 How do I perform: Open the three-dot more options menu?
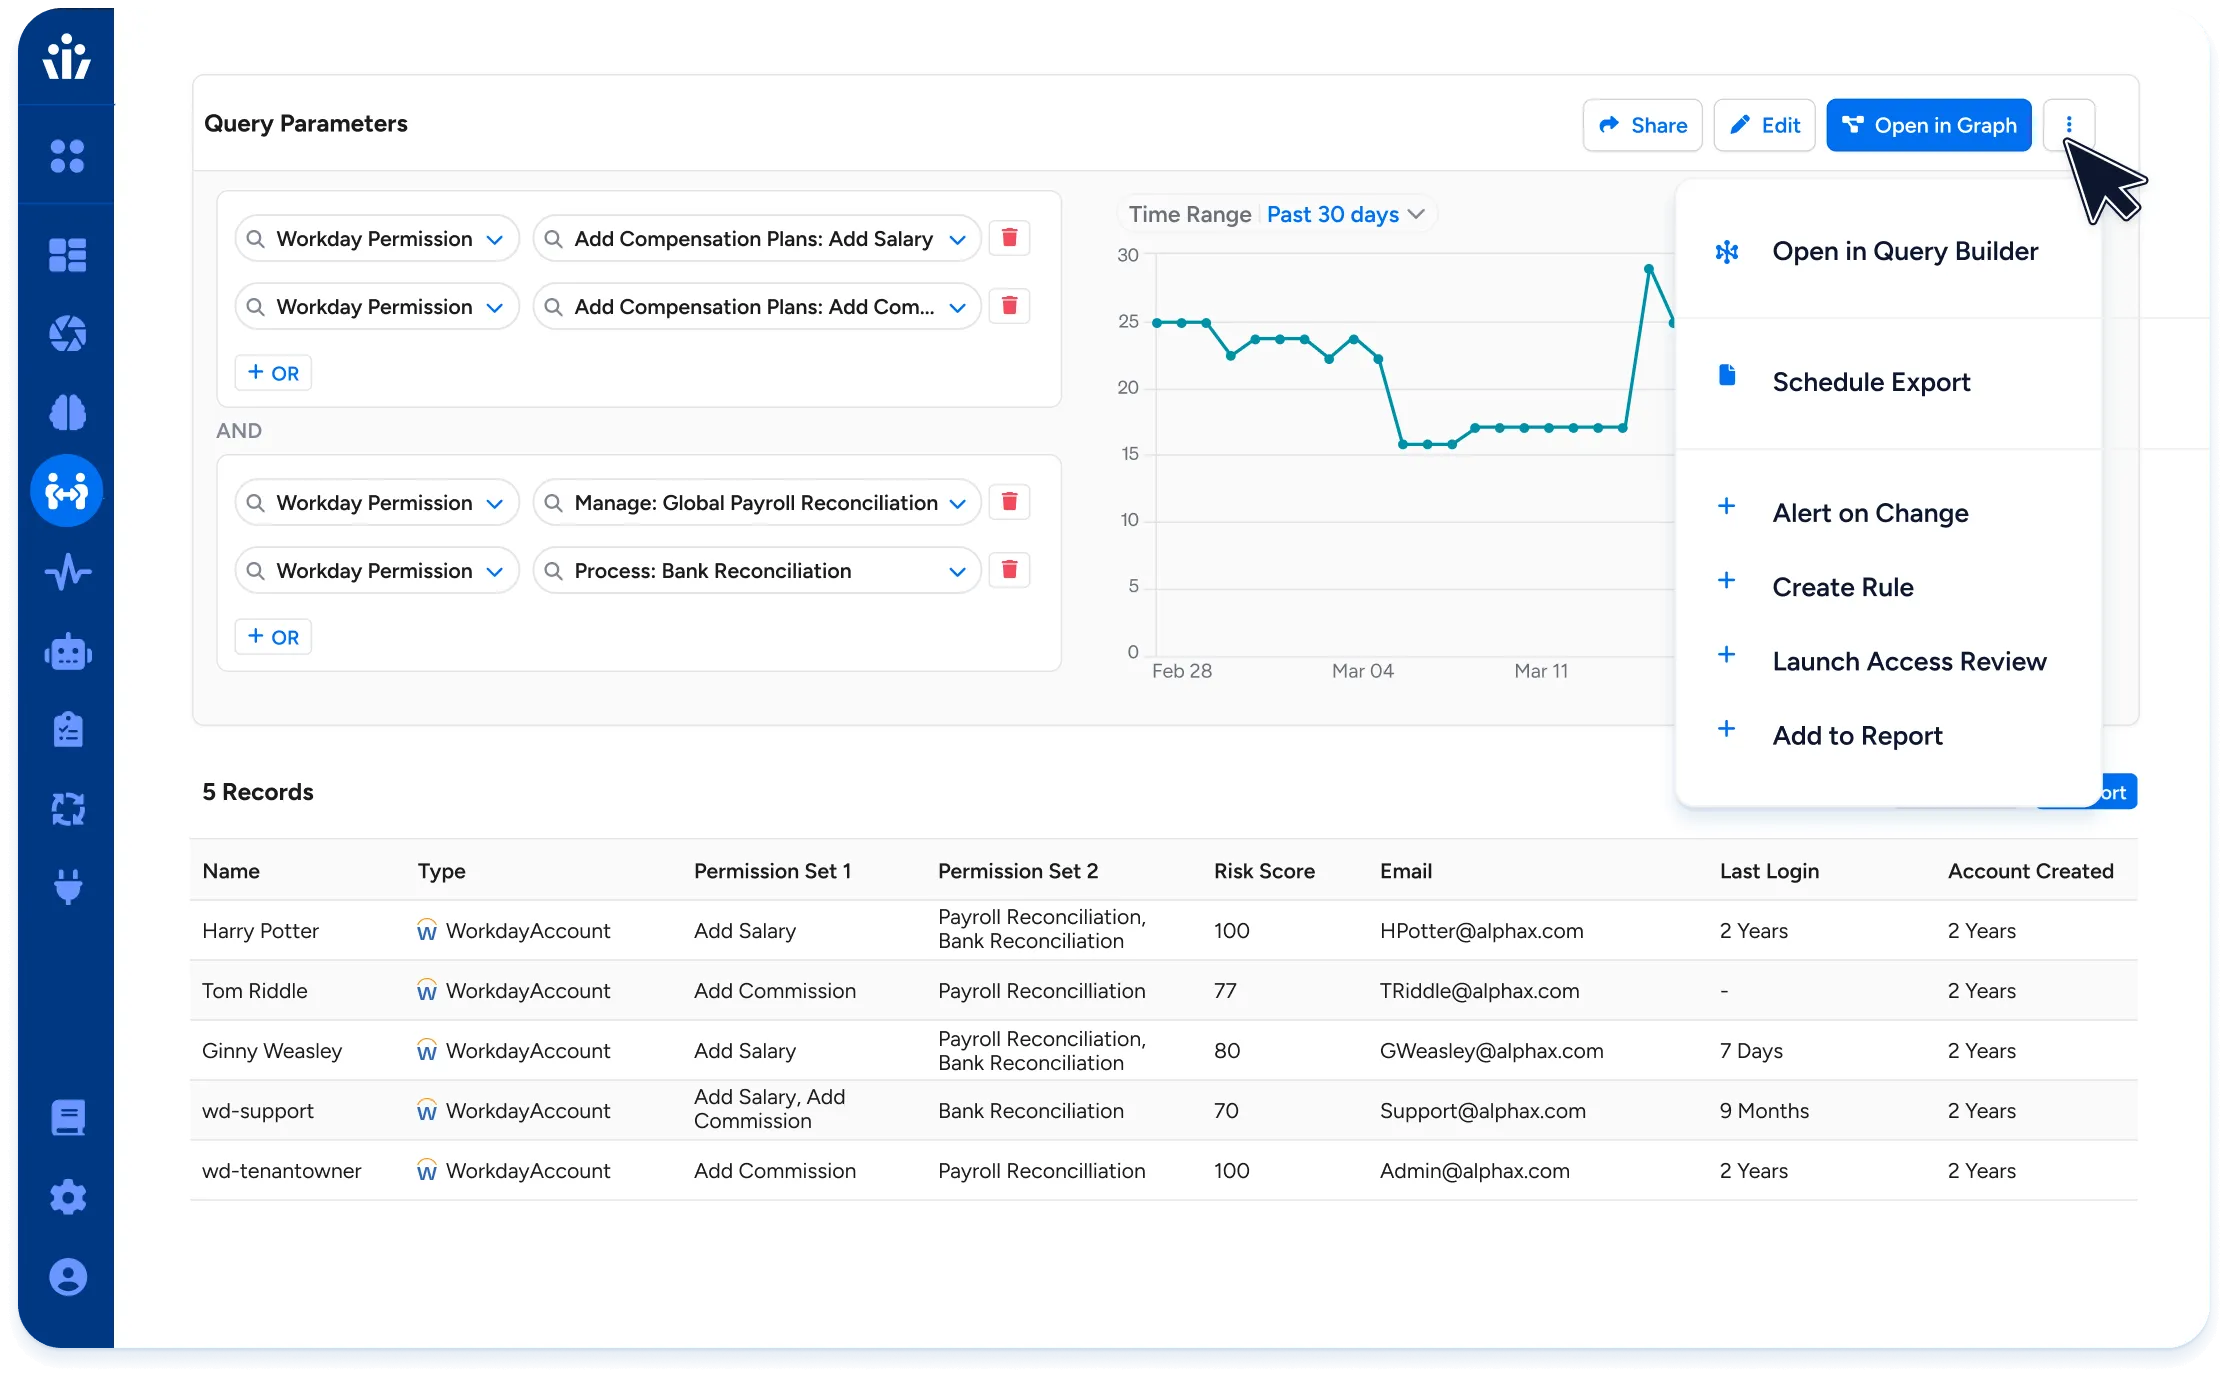(x=2068, y=125)
